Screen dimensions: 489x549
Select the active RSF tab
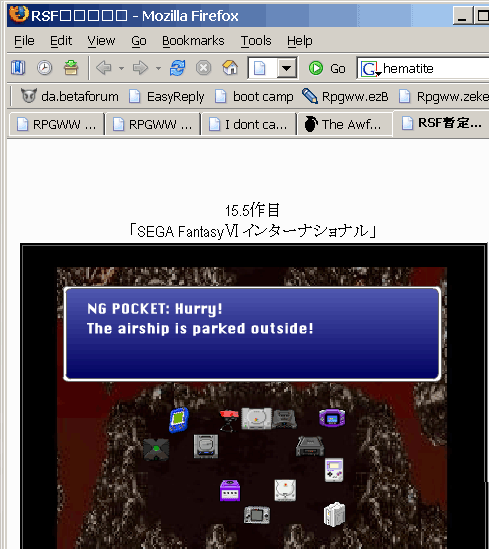point(442,123)
